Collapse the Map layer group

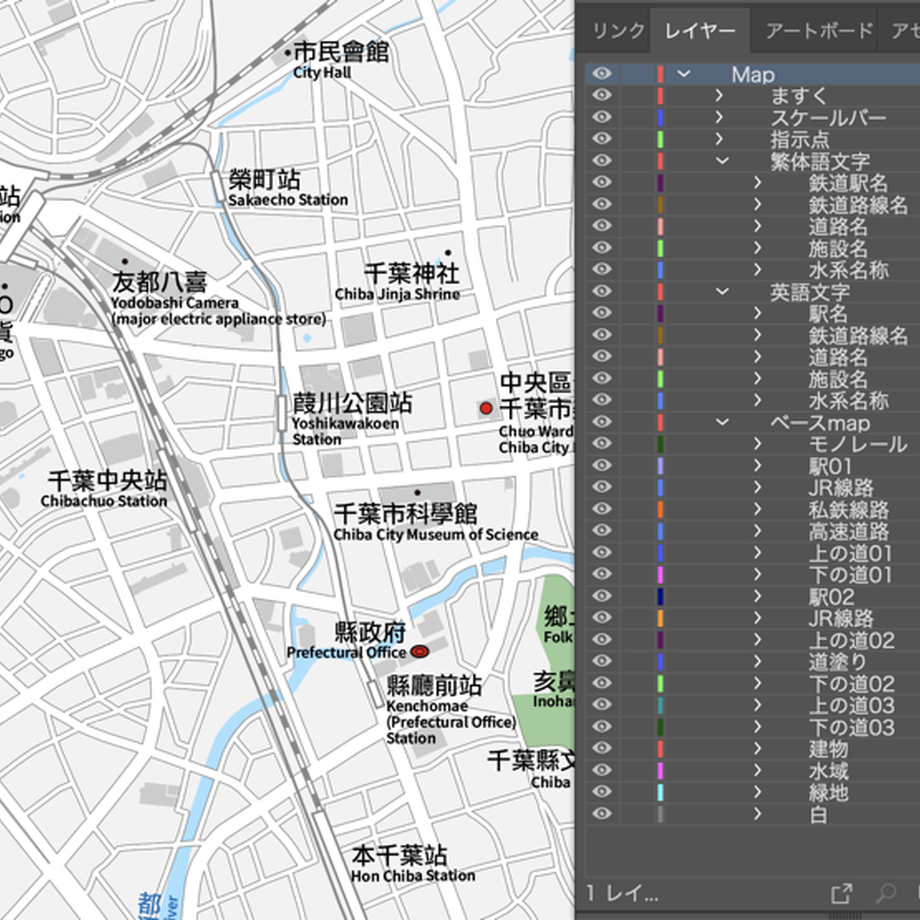684,74
